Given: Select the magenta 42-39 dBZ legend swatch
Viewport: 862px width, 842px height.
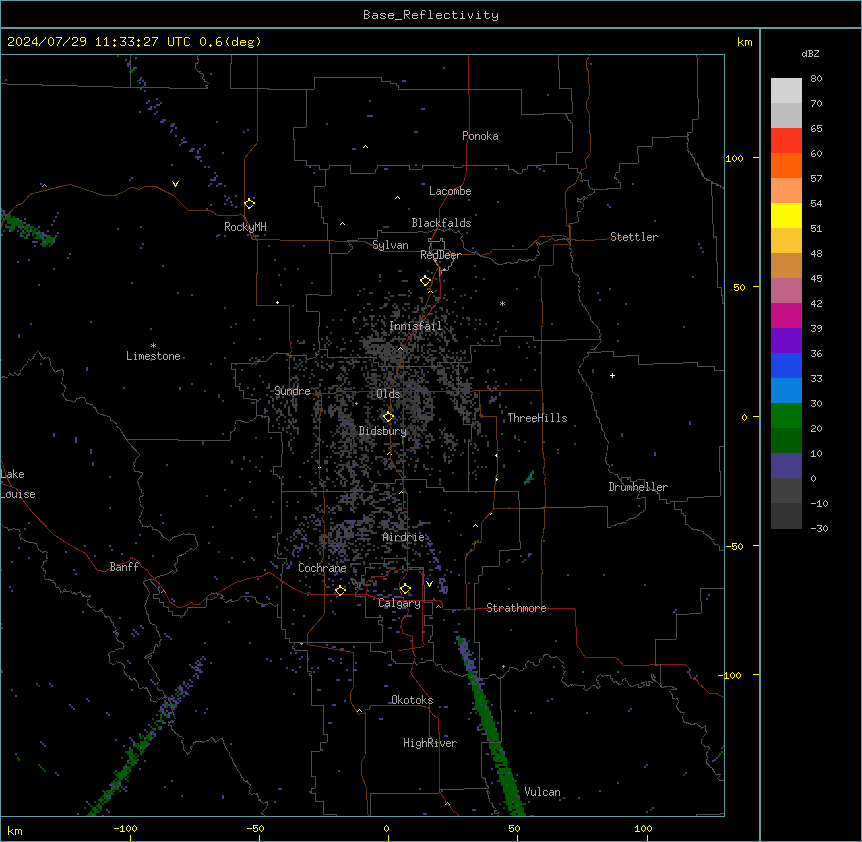Looking at the screenshot, I should click(x=786, y=315).
